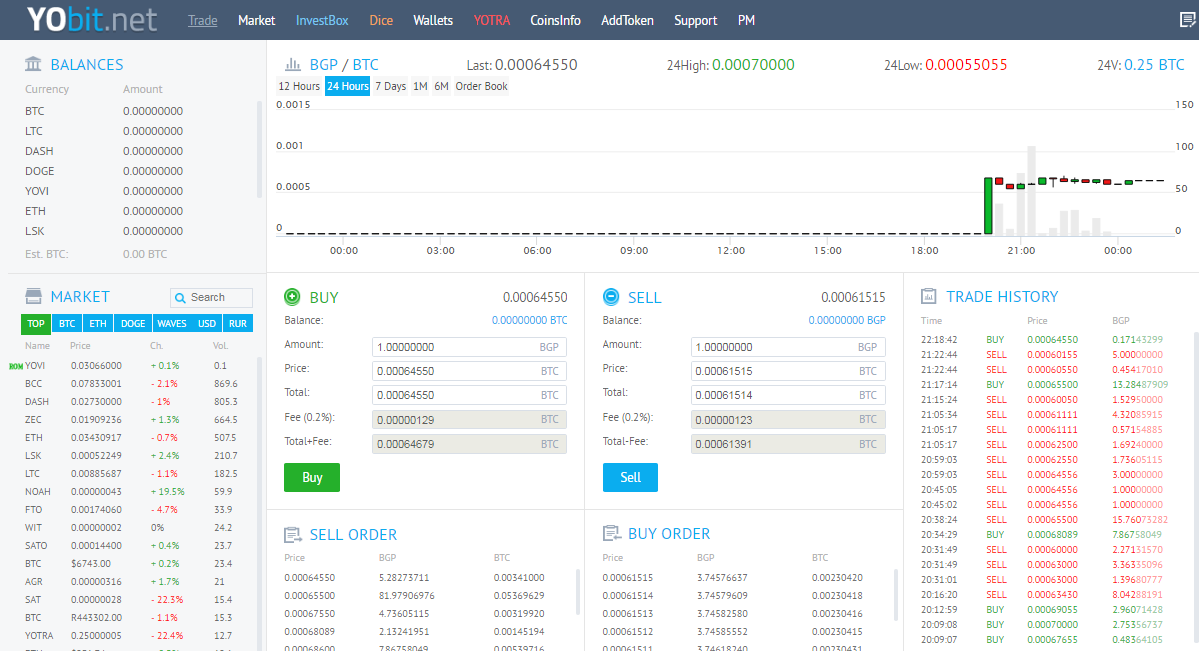This screenshot has height=651, width=1199.
Task: Switch chart to 7 Days
Action: [x=390, y=86]
